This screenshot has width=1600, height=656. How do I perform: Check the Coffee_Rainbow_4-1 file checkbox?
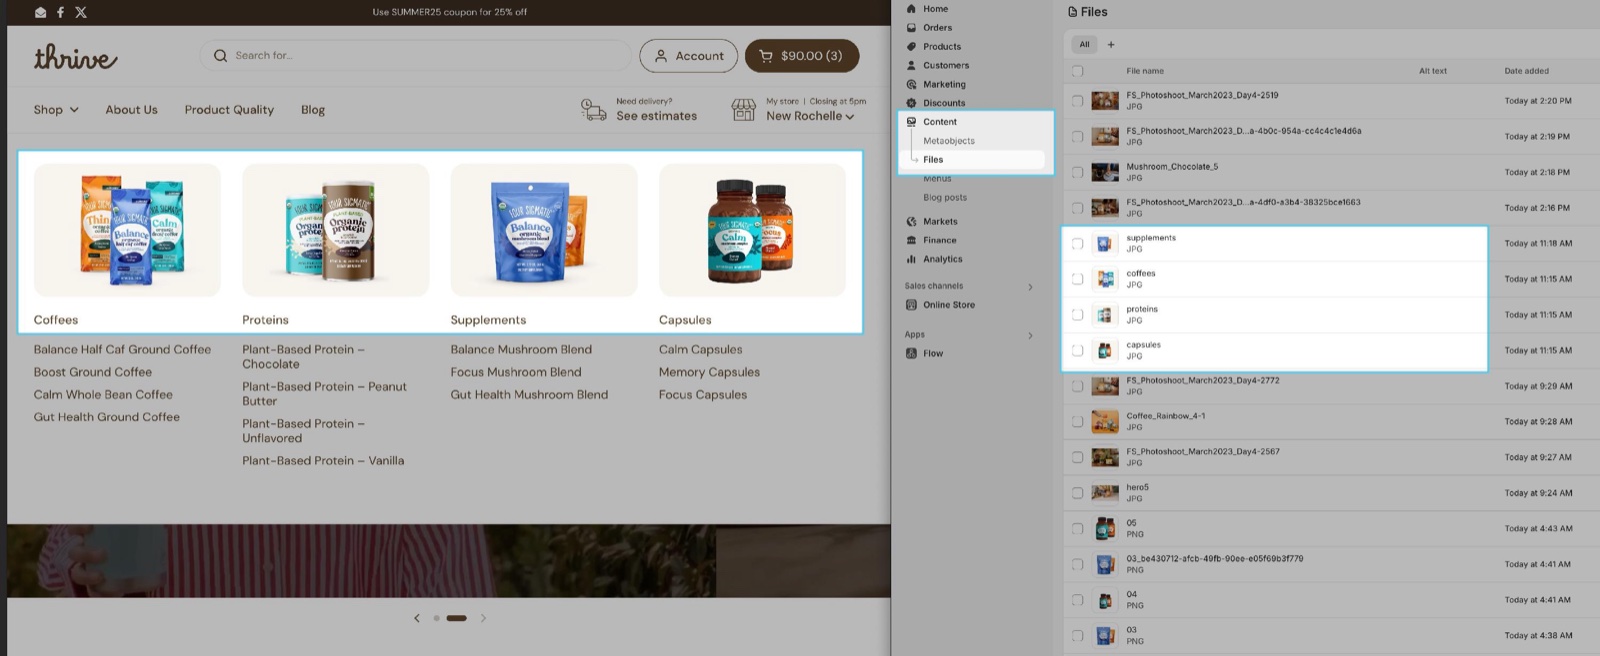pyautogui.click(x=1077, y=422)
